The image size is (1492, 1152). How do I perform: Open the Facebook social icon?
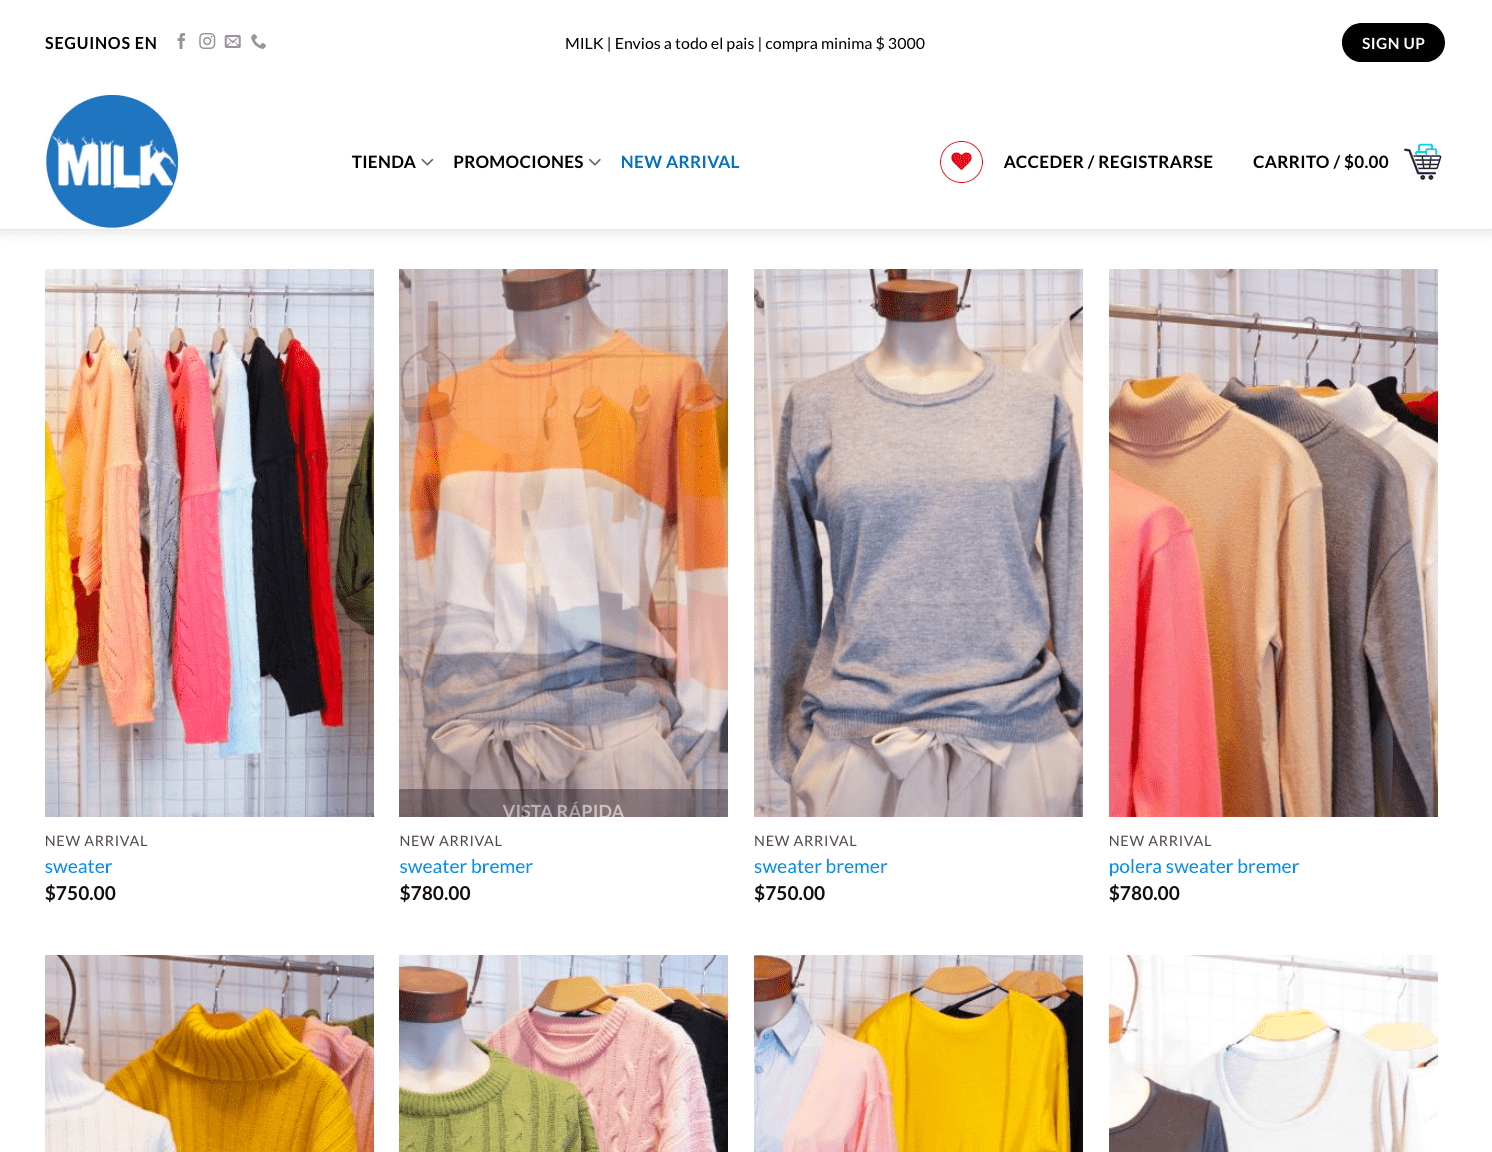coord(181,41)
